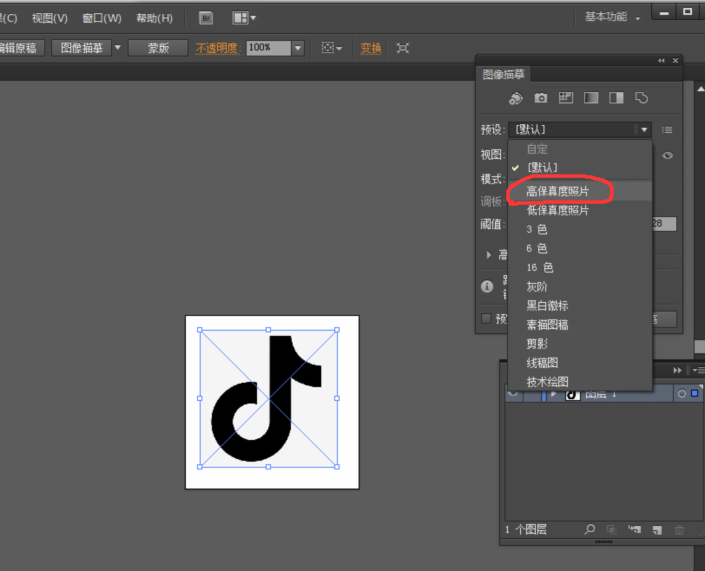
Task: Open Adobe Bridge from the Br icon
Action: coord(205,18)
